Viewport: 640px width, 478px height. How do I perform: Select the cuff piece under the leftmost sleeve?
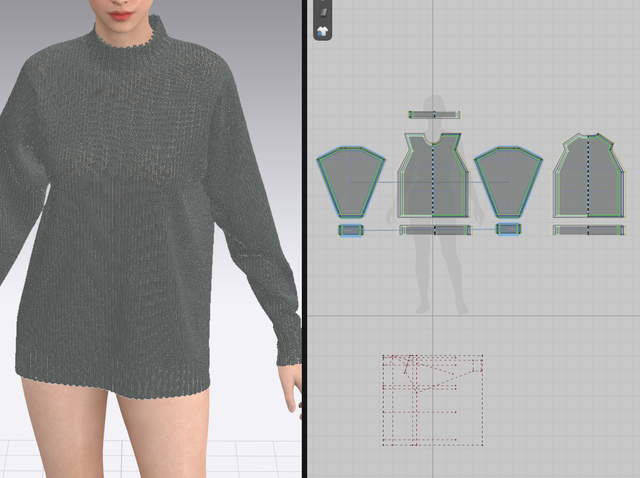coord(351,230)
